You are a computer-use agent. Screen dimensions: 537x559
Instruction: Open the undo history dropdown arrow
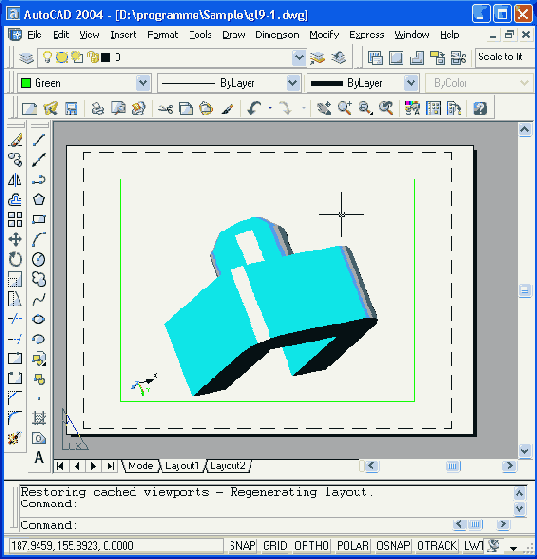tap(270, 108)
